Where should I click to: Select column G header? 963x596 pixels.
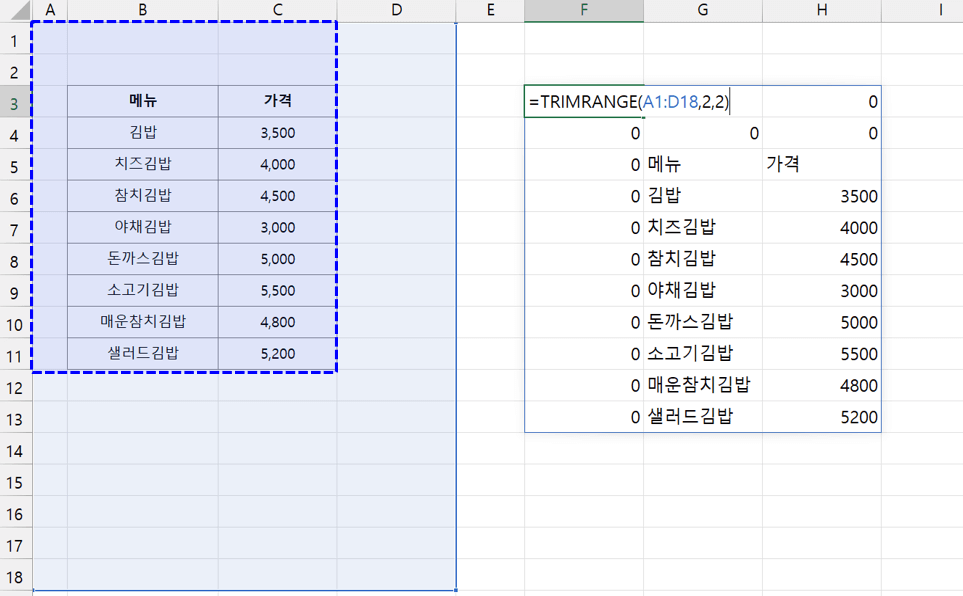click(703, 10)
